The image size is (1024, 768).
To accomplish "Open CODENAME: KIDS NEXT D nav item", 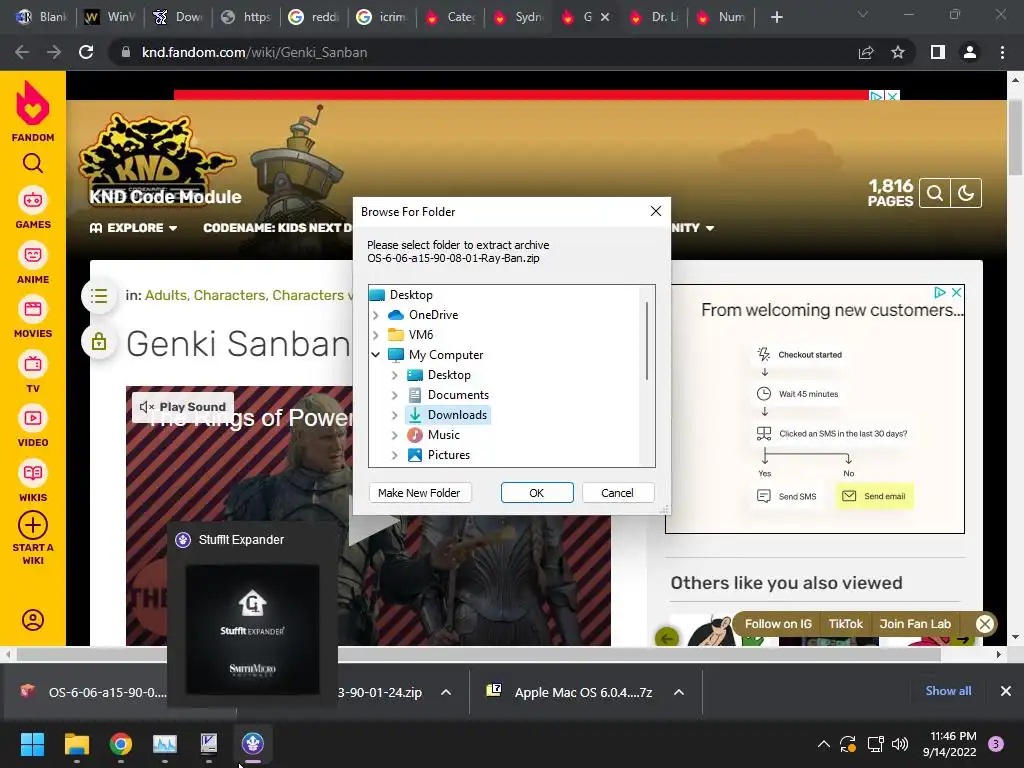I will click(x=278, y=228).
